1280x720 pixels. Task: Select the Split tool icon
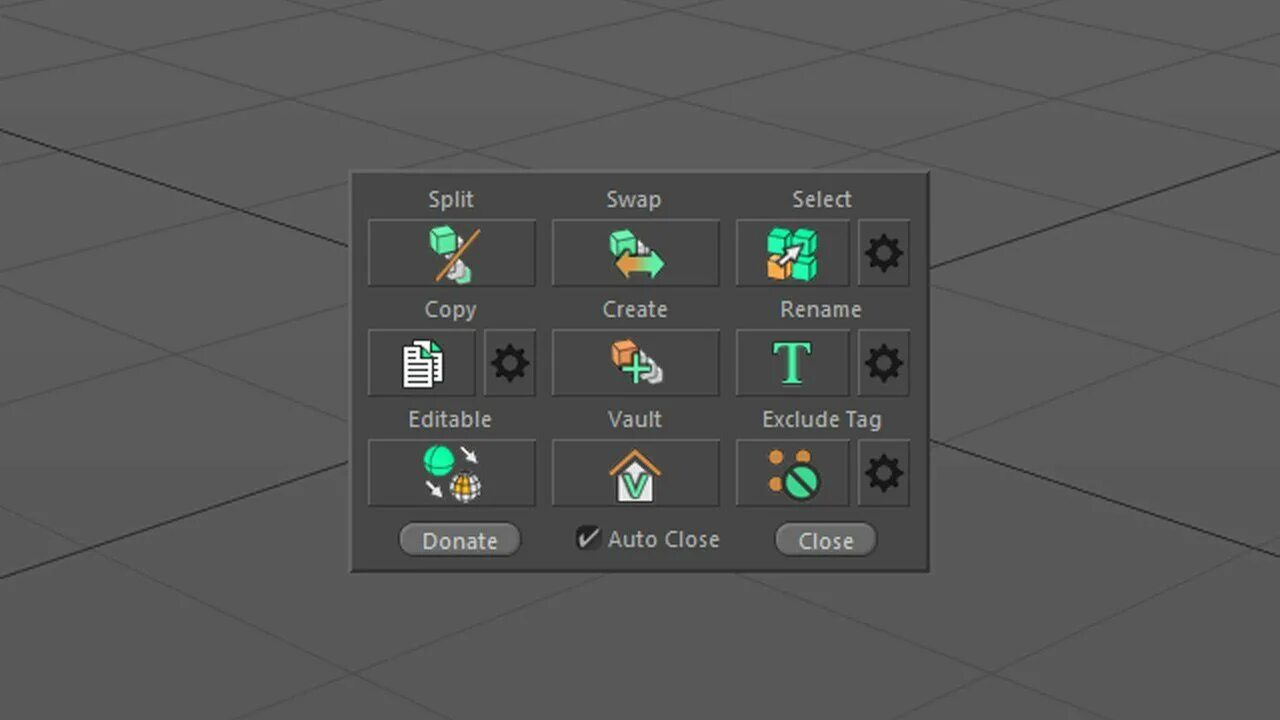452,253
